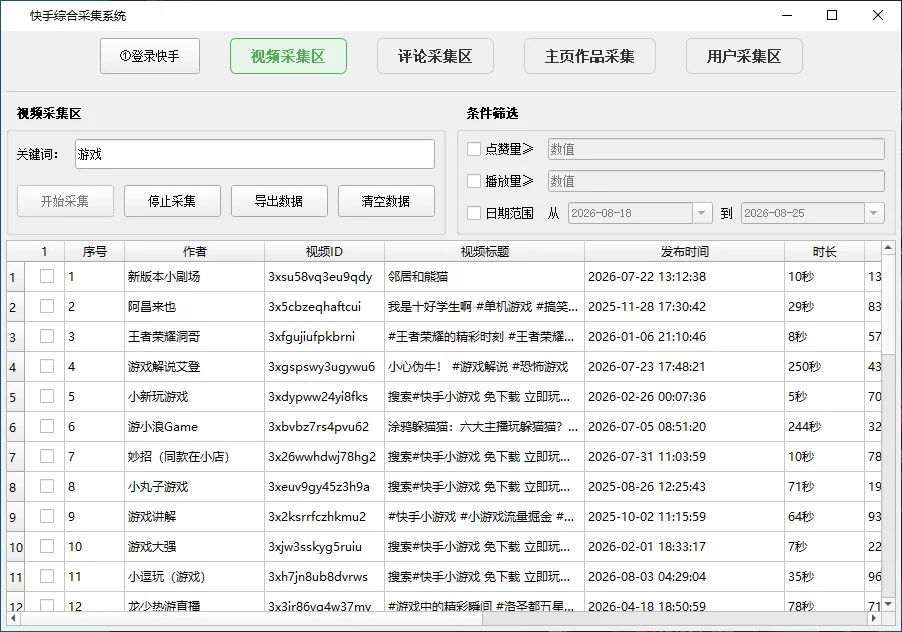Enable the 点赞量≥ filter checkbox
This screenshot has width=902, height=632.
click(x=473, y=149)
